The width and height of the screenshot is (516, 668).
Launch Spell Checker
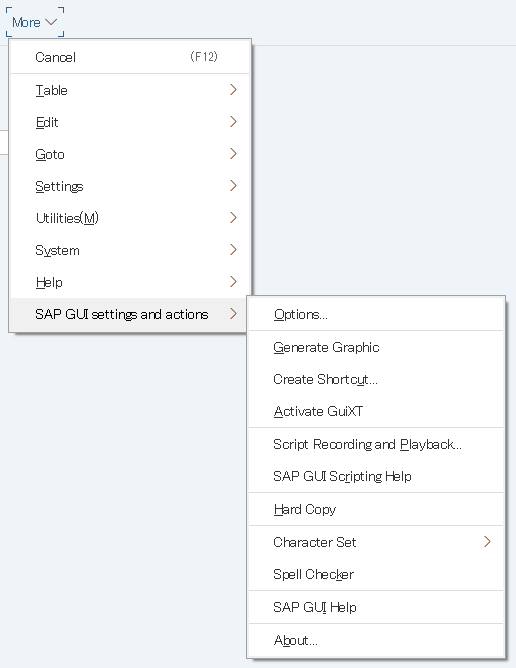376,574
